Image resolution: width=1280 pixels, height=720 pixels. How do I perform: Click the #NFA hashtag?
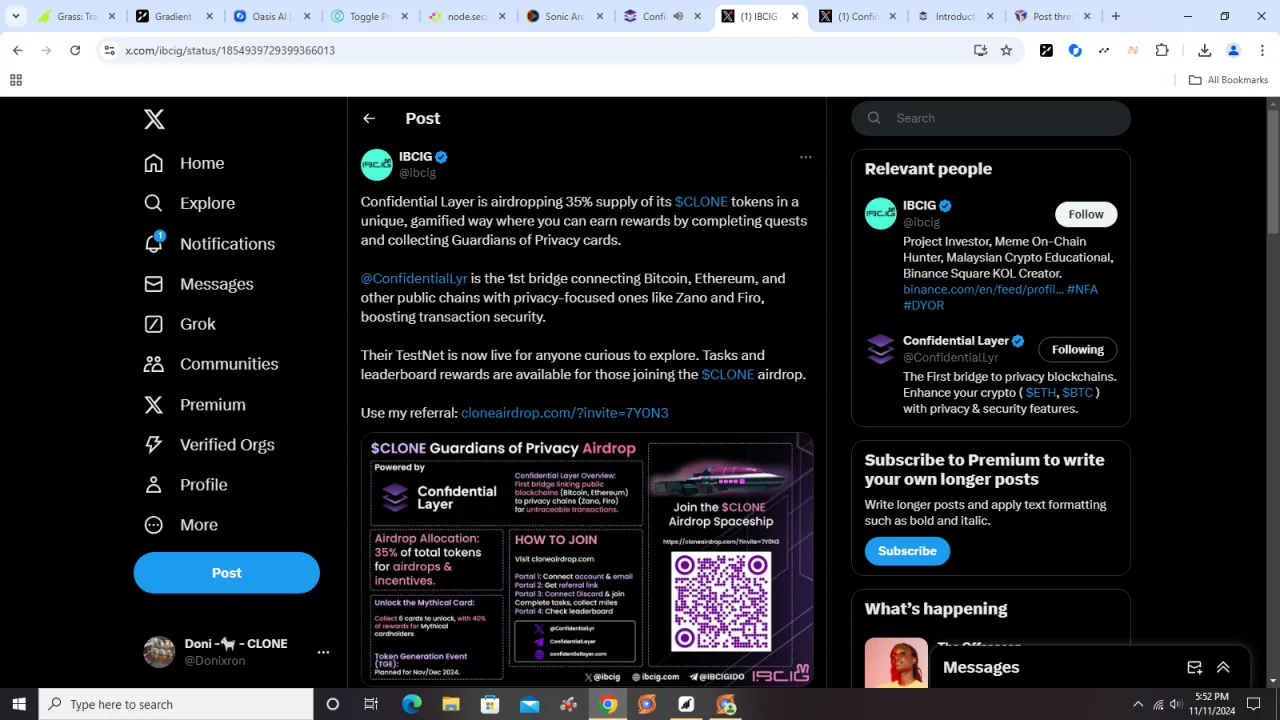[x=1082, y=289]
